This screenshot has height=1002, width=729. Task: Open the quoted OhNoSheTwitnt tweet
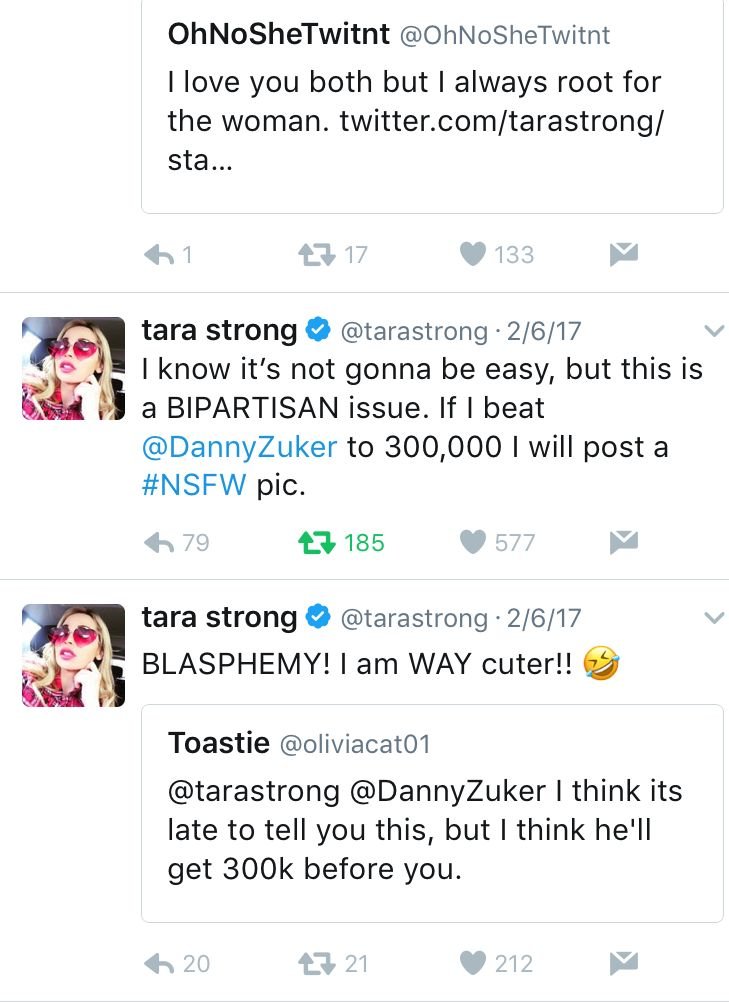[x=432, y=100]
